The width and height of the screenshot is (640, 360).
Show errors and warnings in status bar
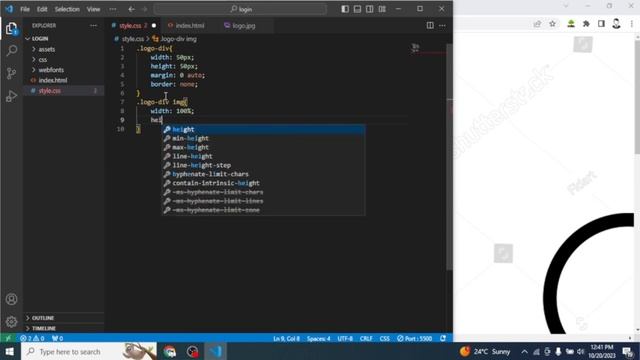click(32, 338)
